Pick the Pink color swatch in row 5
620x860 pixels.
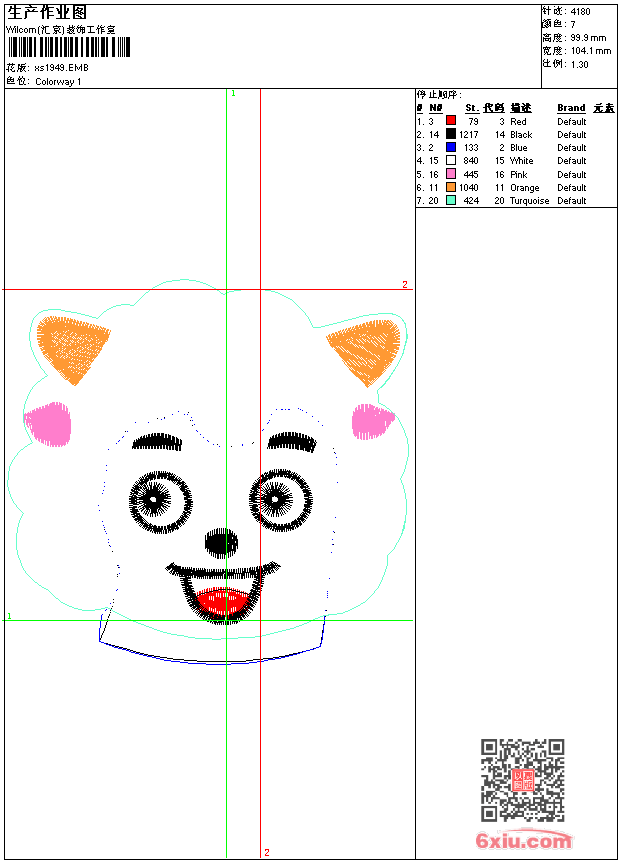(x=450, y=174)
